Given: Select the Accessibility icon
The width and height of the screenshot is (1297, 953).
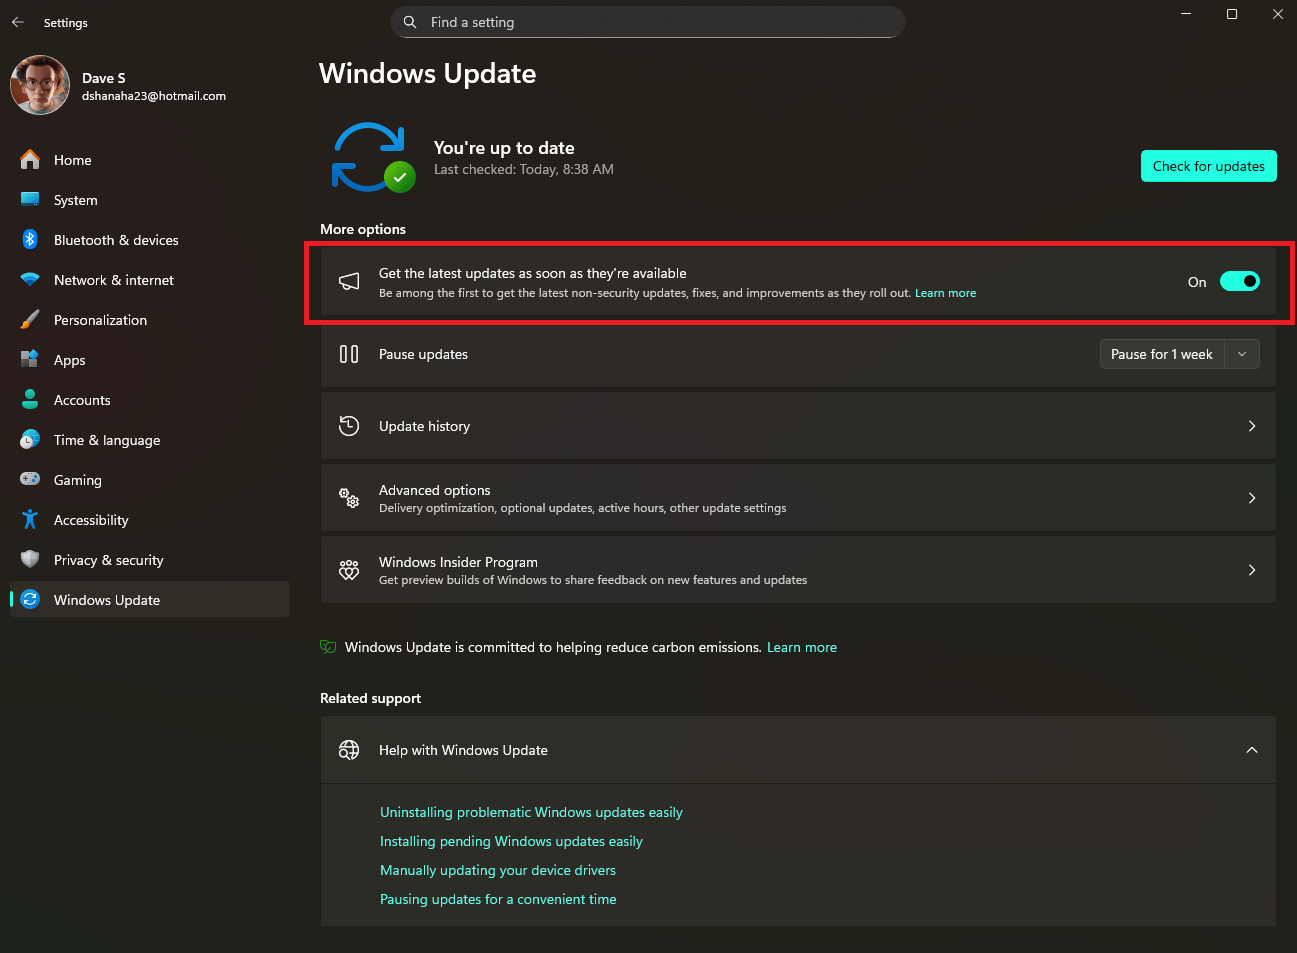Looking at the screenshot, I should [31, 520].
